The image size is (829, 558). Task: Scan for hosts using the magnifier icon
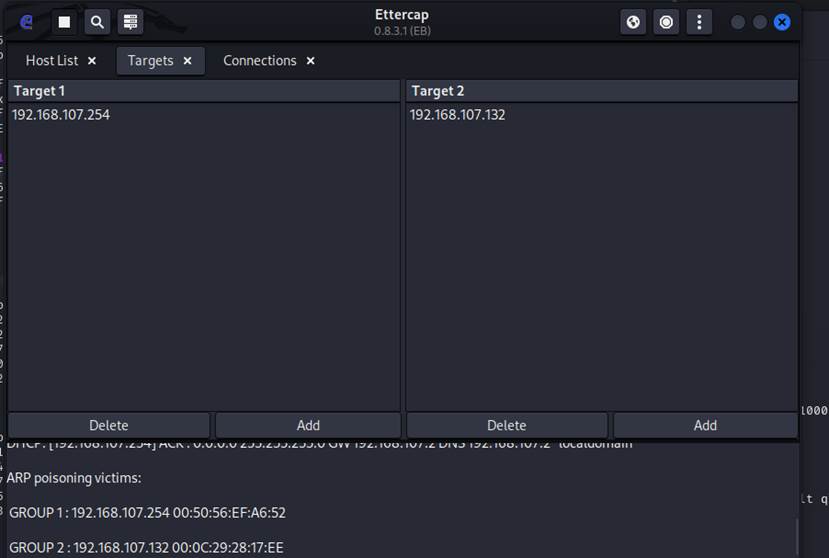pos(97,22)
